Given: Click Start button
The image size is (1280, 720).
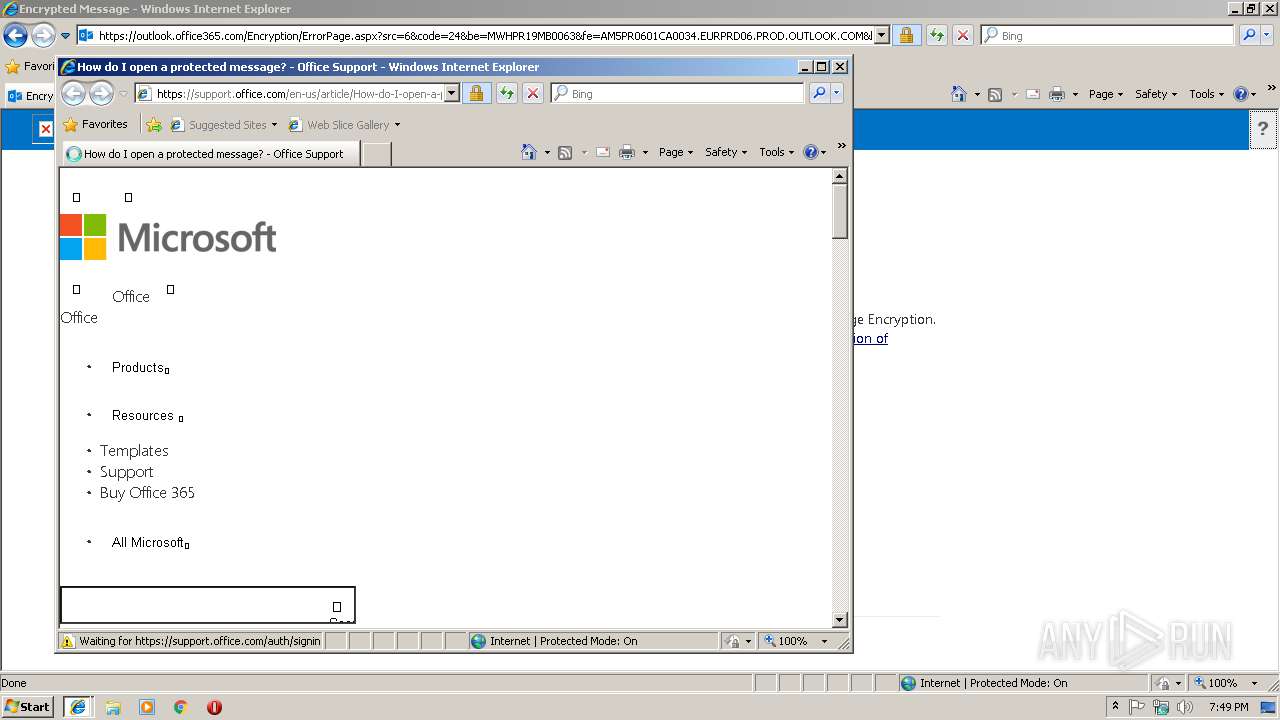Looking at the screenshot, I should coord(28,707).
